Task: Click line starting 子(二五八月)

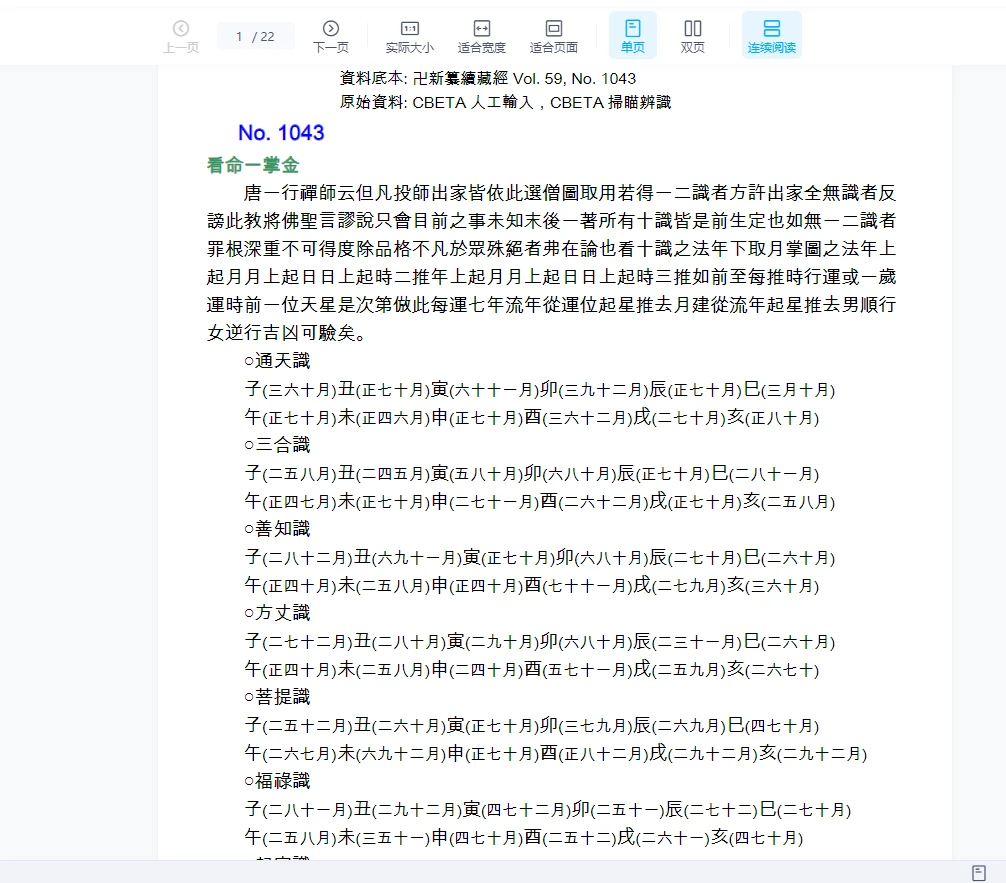Action: 532,473
